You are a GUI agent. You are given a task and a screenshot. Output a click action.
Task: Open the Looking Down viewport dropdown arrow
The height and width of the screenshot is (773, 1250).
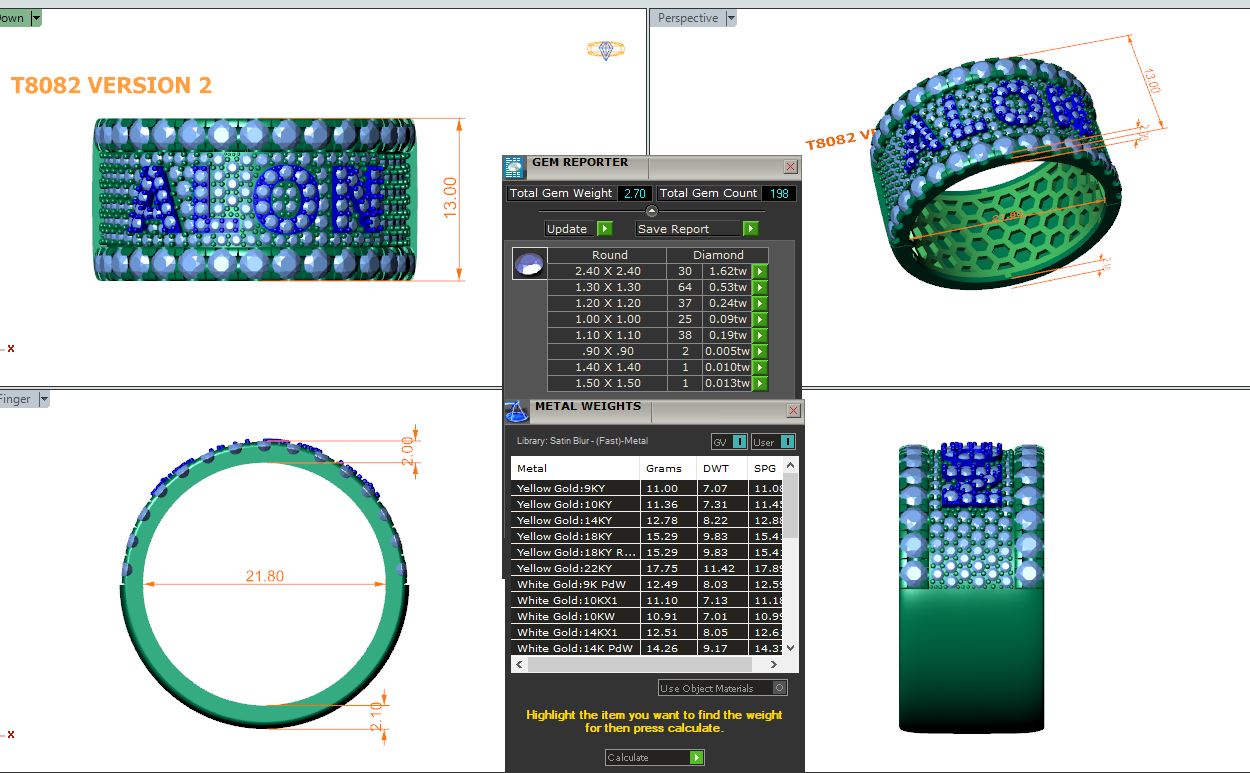pos(37,18)
